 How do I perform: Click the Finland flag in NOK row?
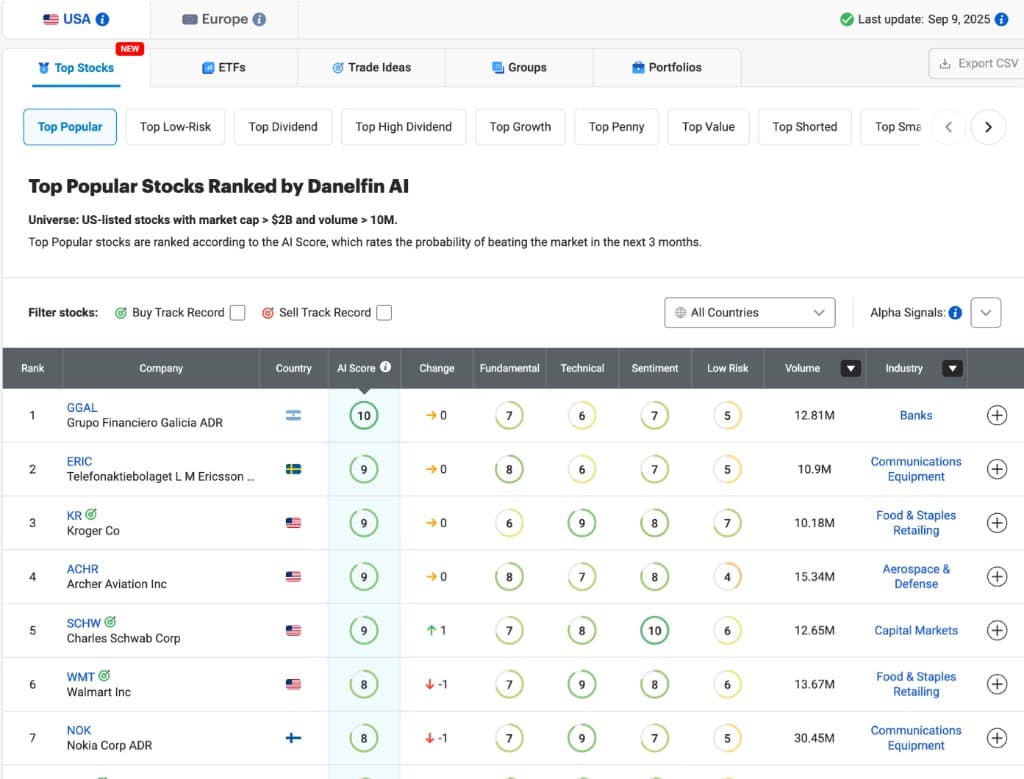[293, 738]
